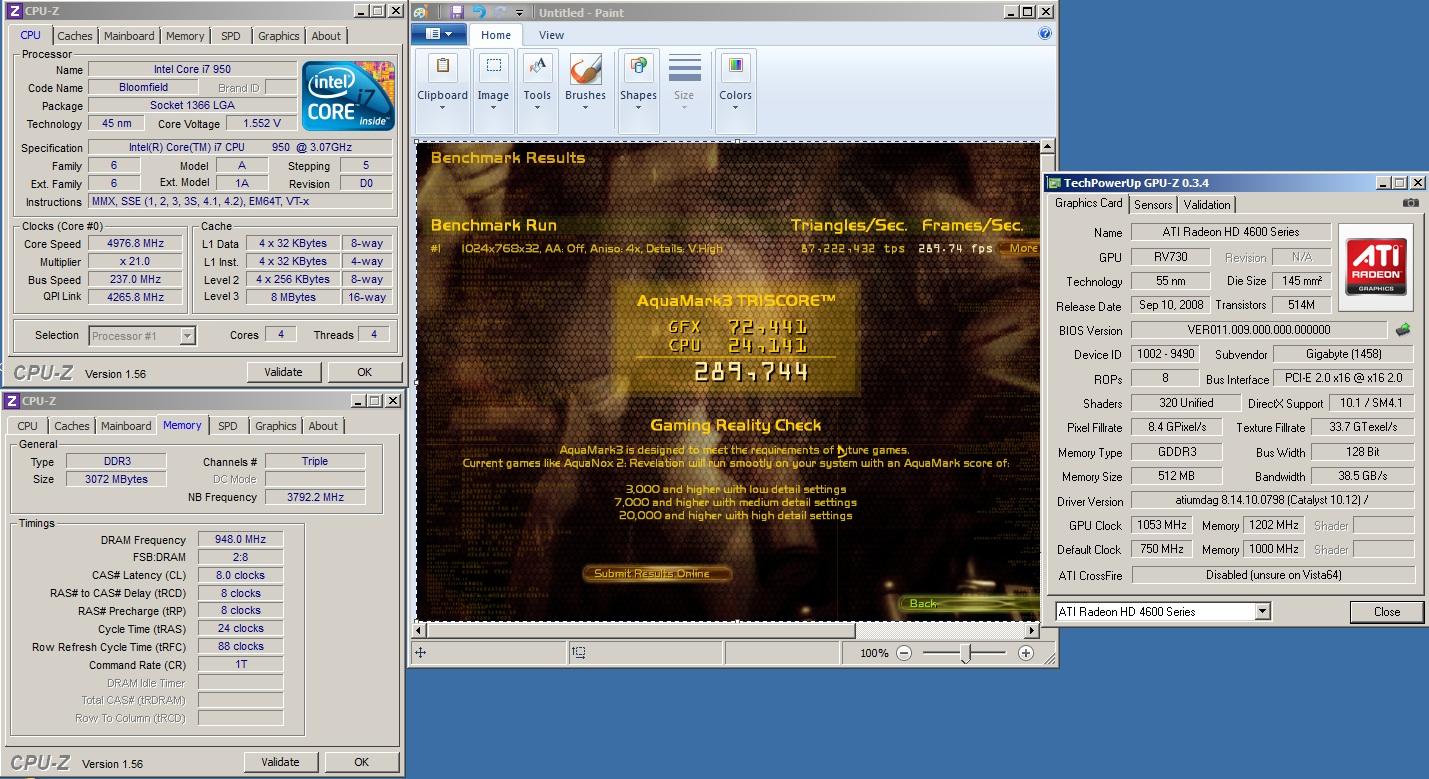Viewport: 1429px width, 779px height.
Task: Click the Colors palette icon in Paint
Action: tap(735, 68)
